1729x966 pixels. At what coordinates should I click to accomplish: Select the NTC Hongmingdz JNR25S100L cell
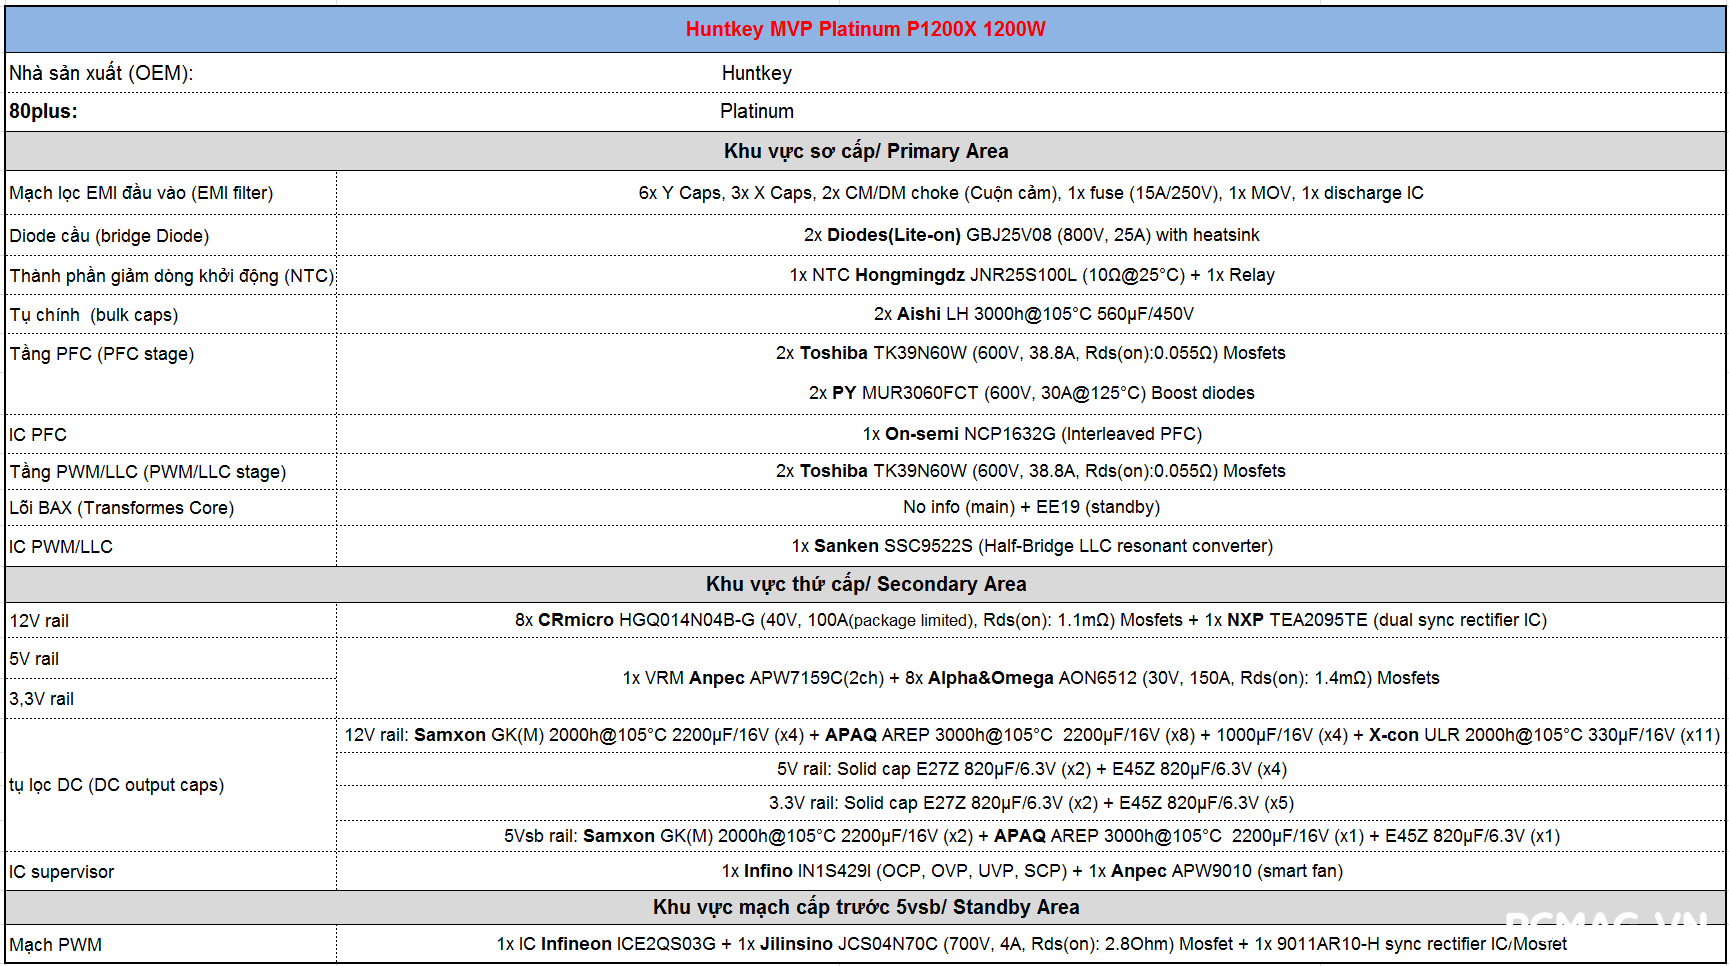coord(1031,275)
